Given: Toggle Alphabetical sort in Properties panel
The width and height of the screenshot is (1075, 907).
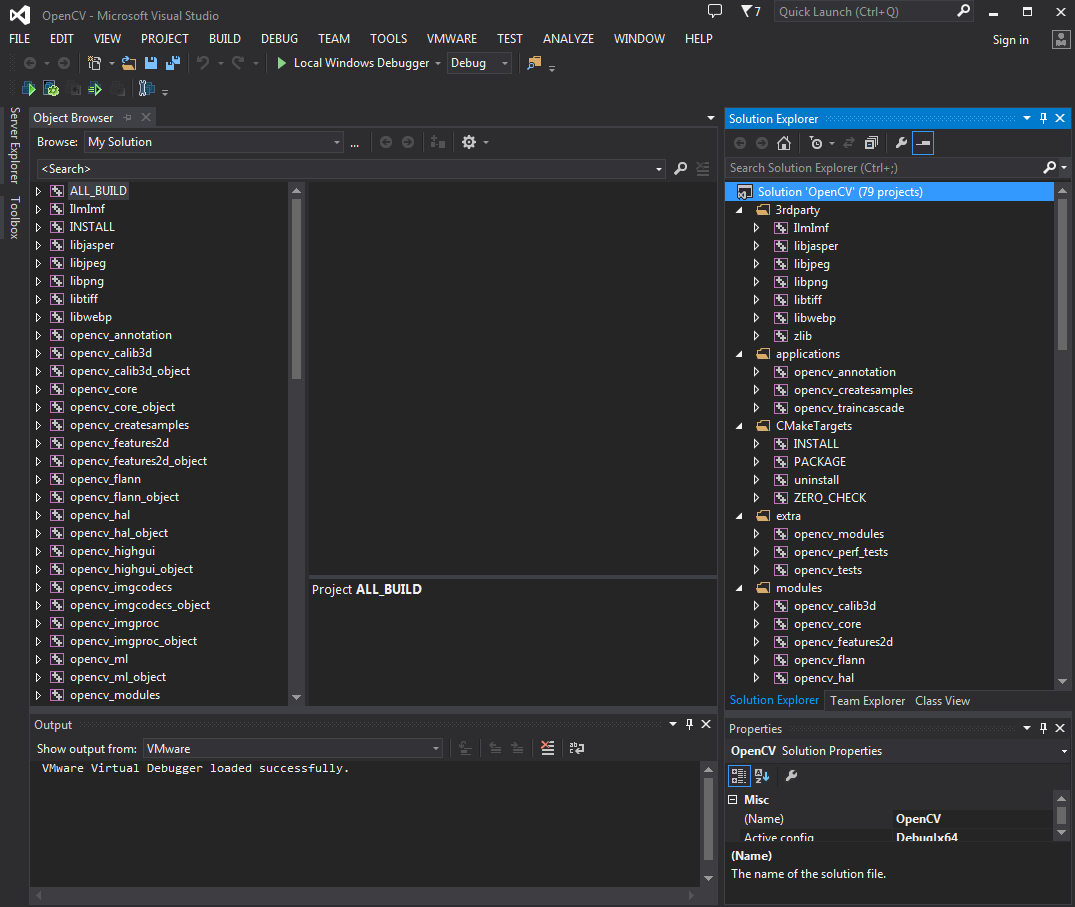Looking at the screenshot, I should pyautogui.click(x=762, y=775).
